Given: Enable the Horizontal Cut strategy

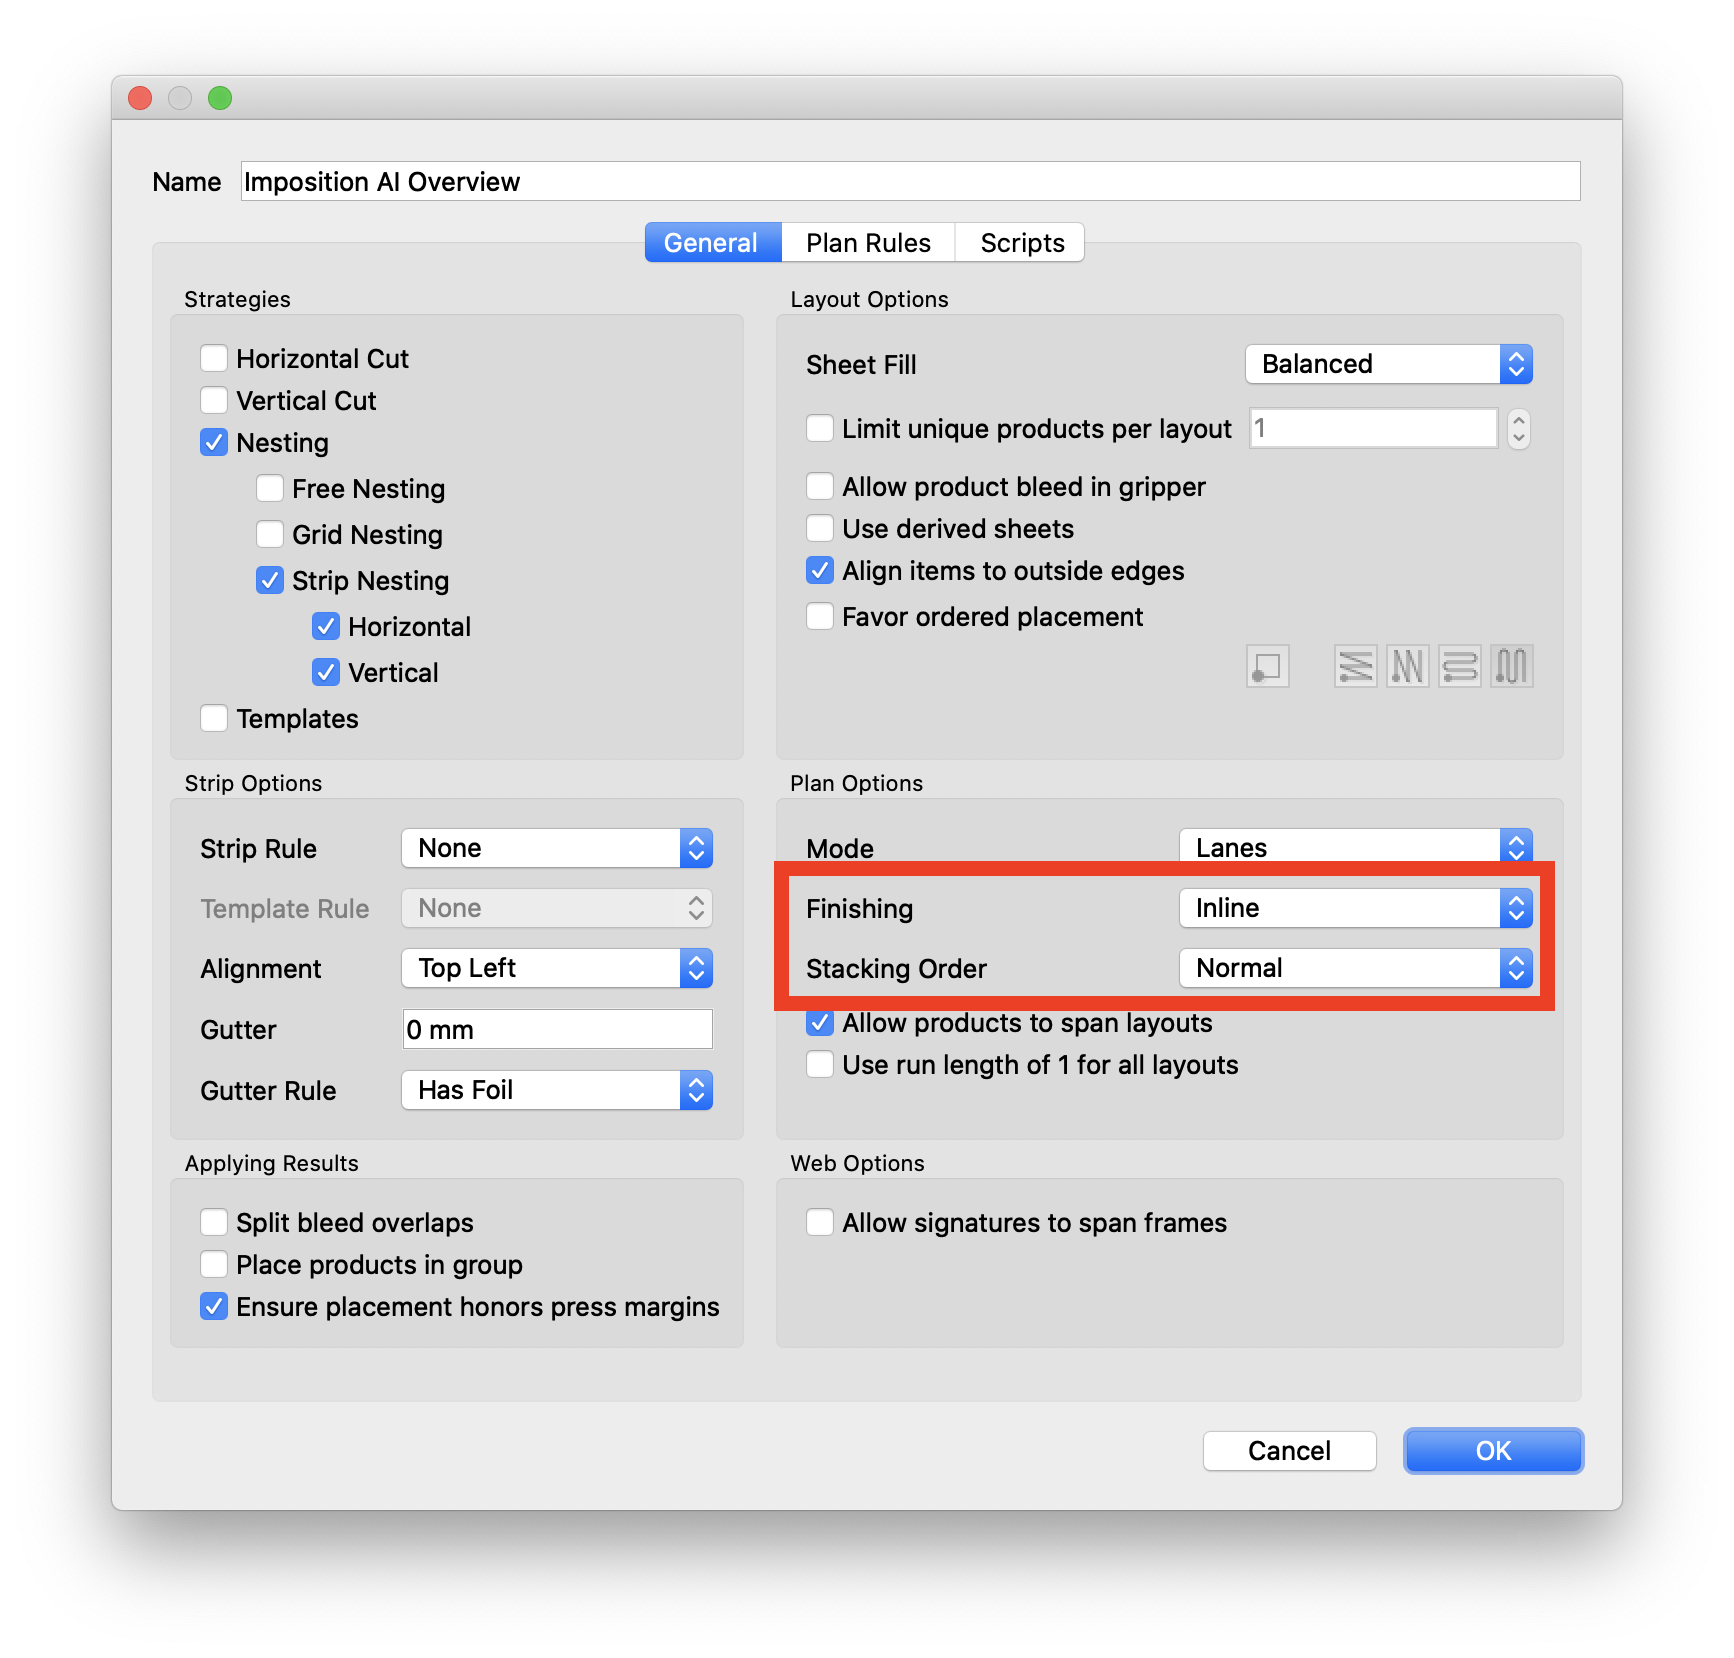Looking at the screenshot, I should pyautogui.click(x=214, y=358).
